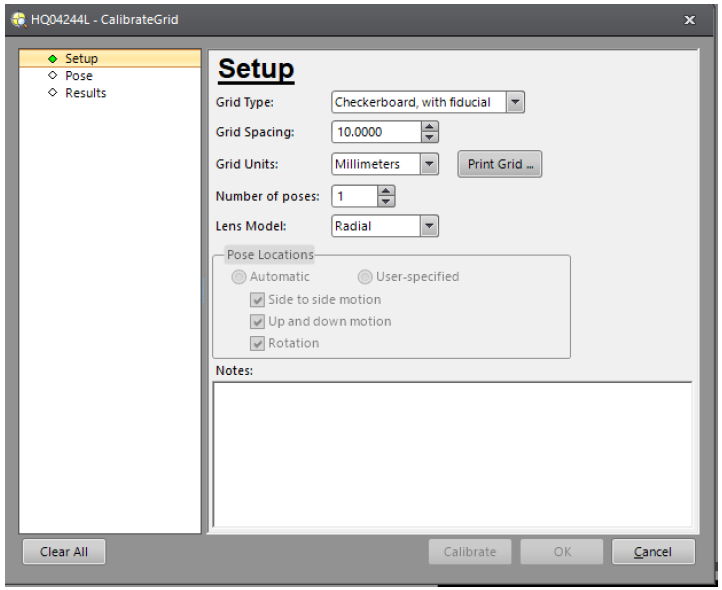Open the Pose step
The image size is (722, 590).
tap(79, 76)
